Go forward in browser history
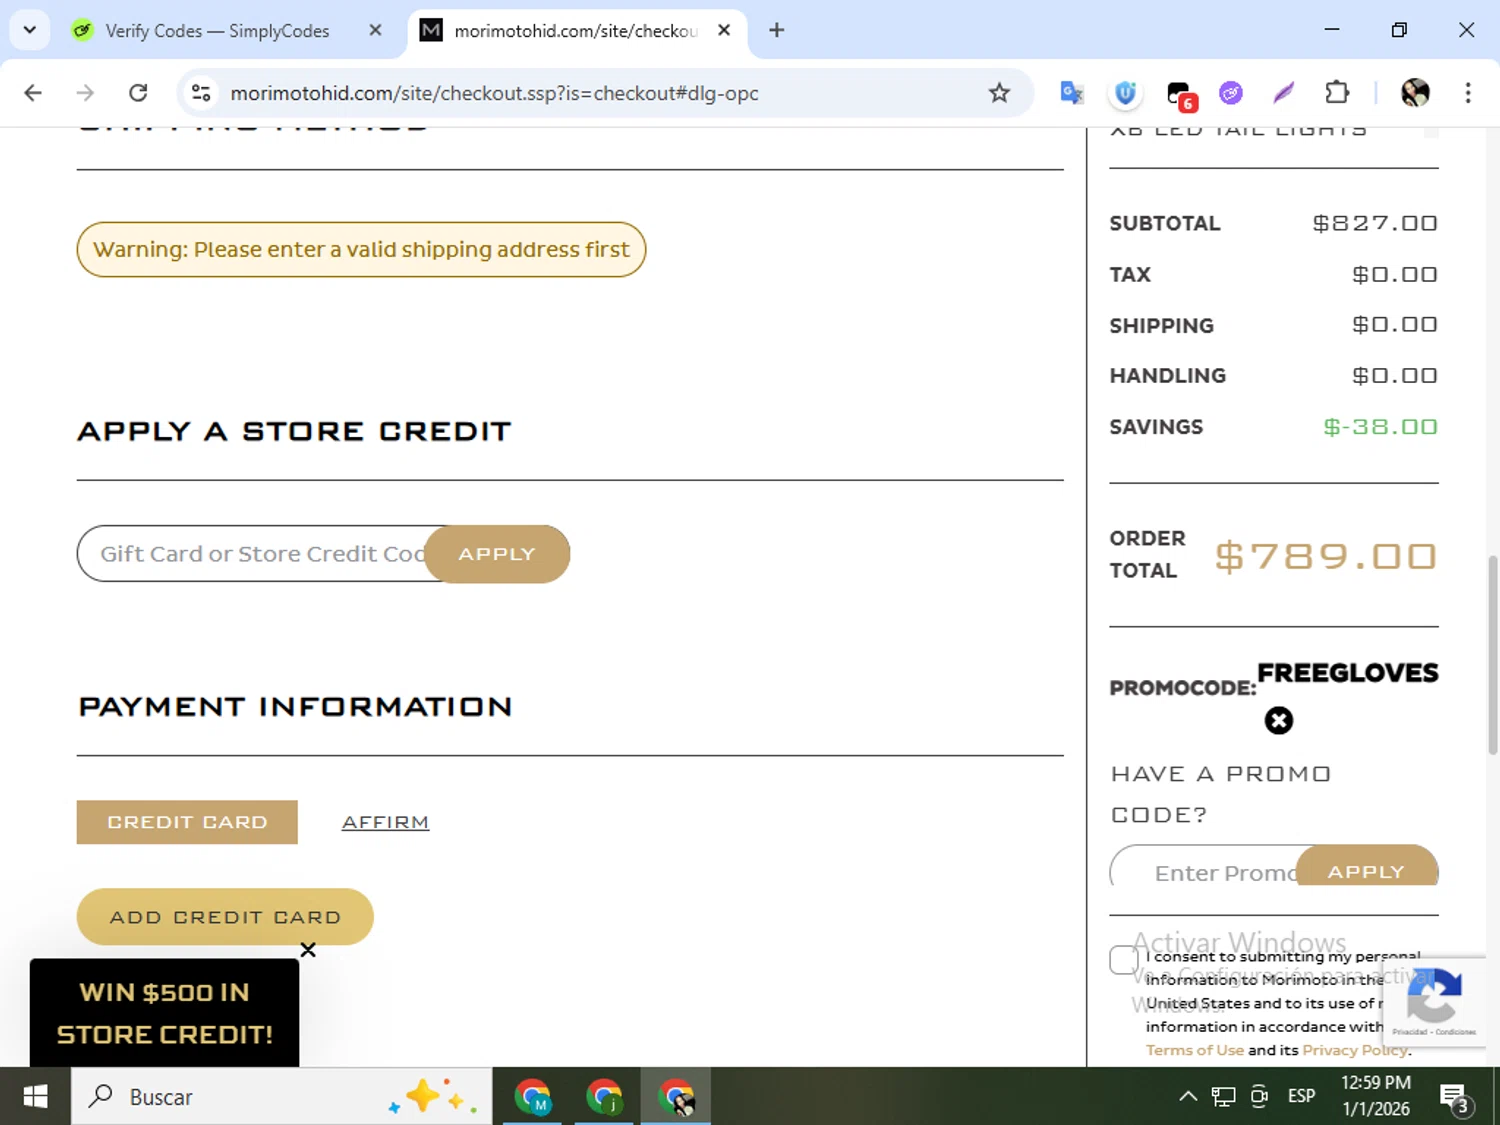 pyautogui.click(x=85, y=93)
